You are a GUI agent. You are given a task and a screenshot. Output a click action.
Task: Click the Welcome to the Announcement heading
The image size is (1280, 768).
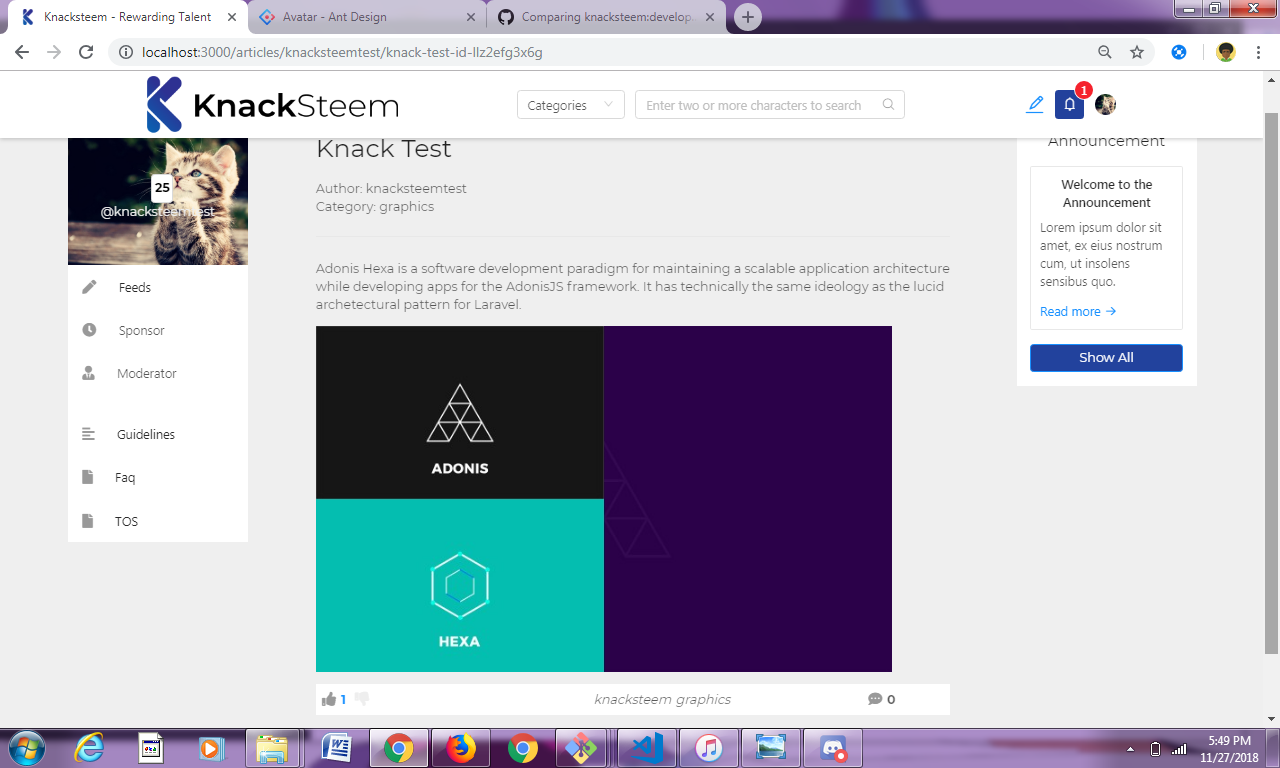coord(1107,193)
